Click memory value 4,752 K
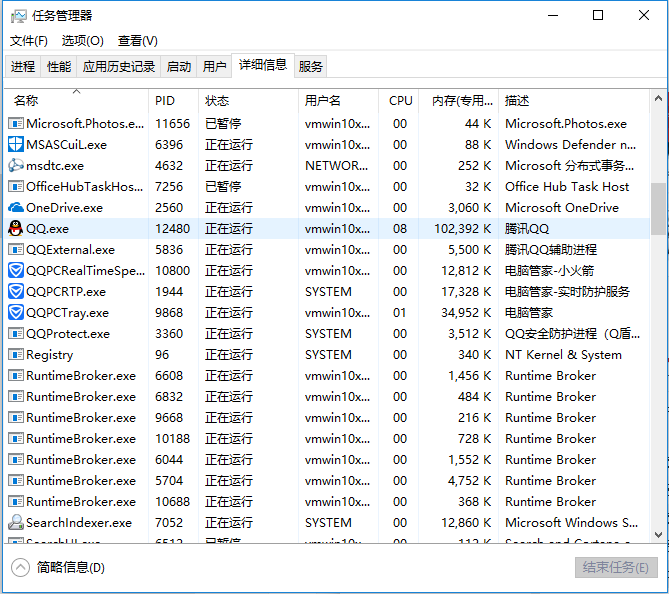The width and height of the screenshot is (669, 594). [x=469, y=480]
